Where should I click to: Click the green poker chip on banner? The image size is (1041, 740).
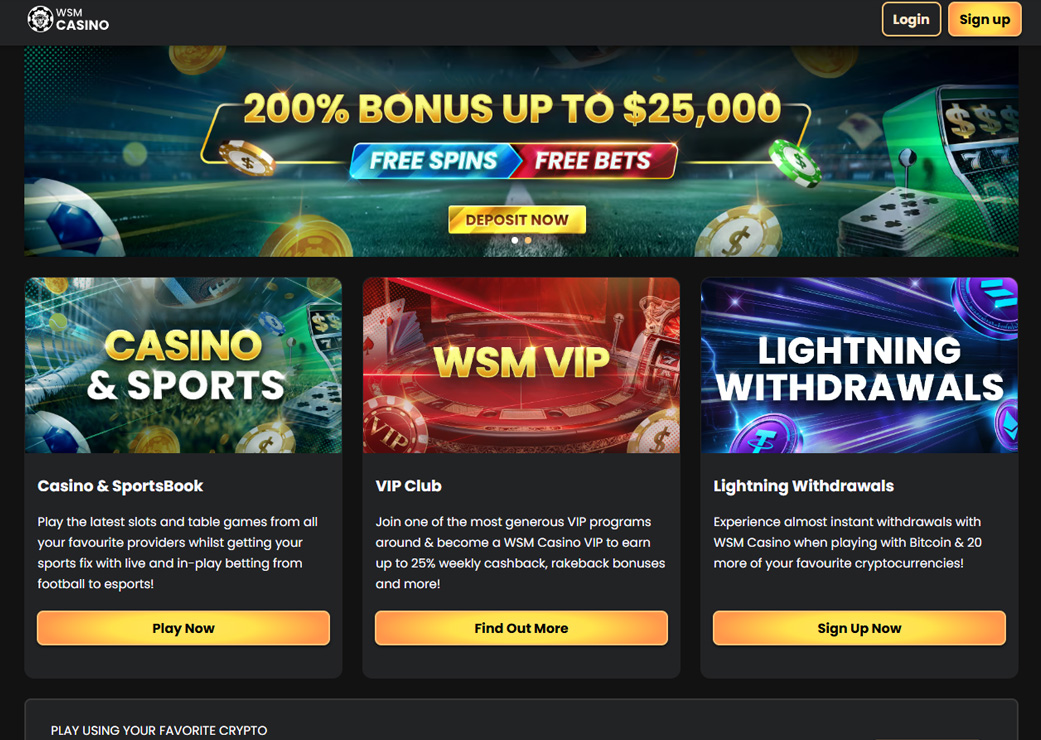click(795, 163)
